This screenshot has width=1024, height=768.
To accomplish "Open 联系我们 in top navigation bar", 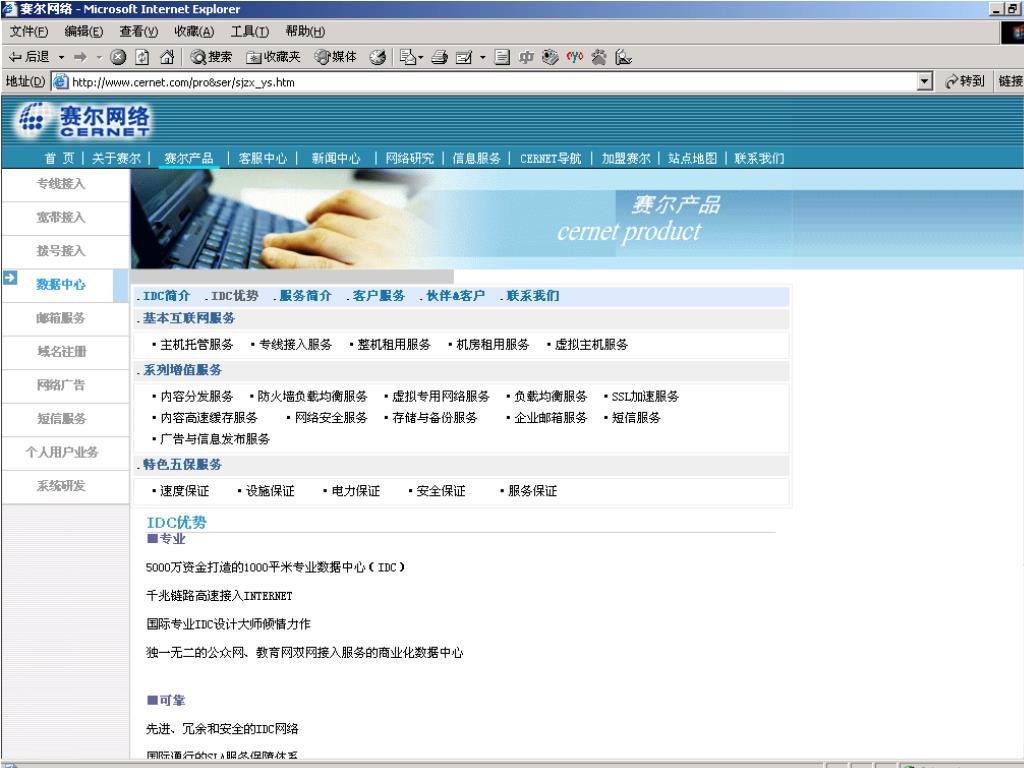I will 759,158.
